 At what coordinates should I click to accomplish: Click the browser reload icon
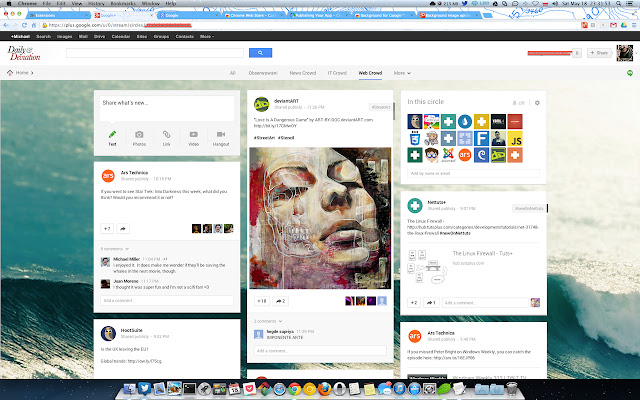(x=24, y=25)
